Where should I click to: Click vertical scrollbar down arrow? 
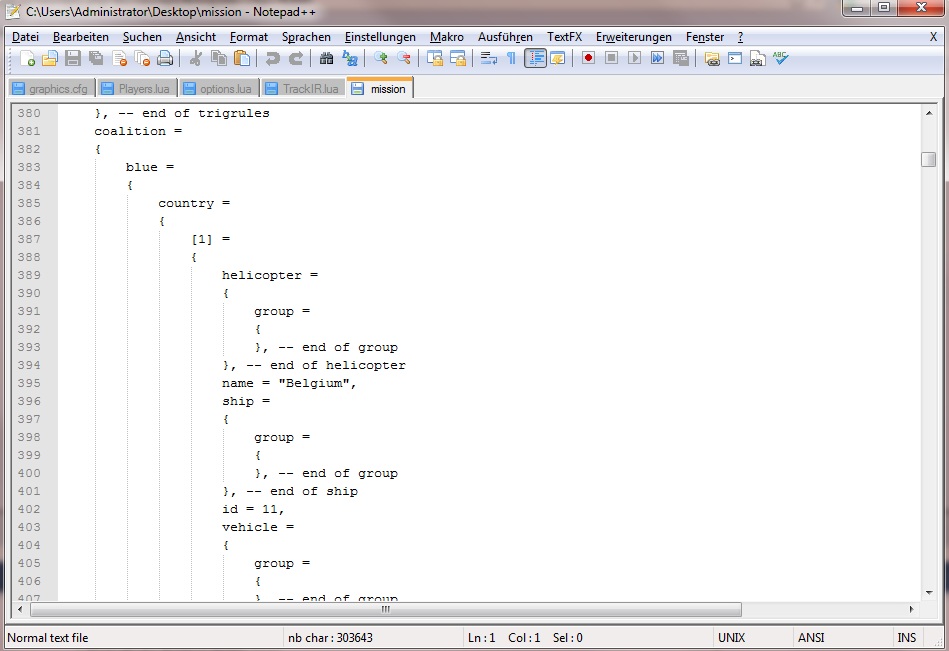click(928, 594)
